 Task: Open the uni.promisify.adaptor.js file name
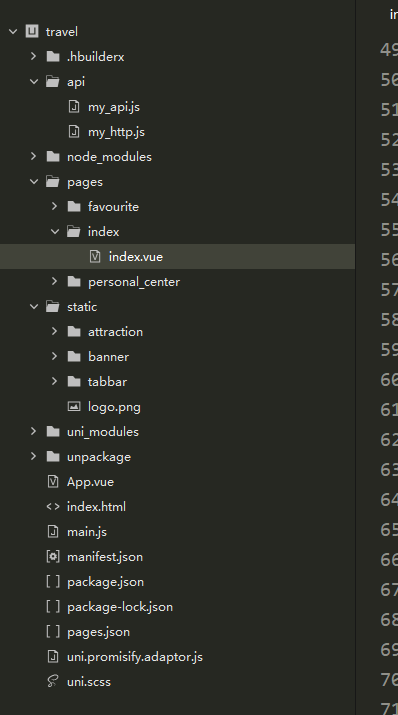click(x=135, y=657)
